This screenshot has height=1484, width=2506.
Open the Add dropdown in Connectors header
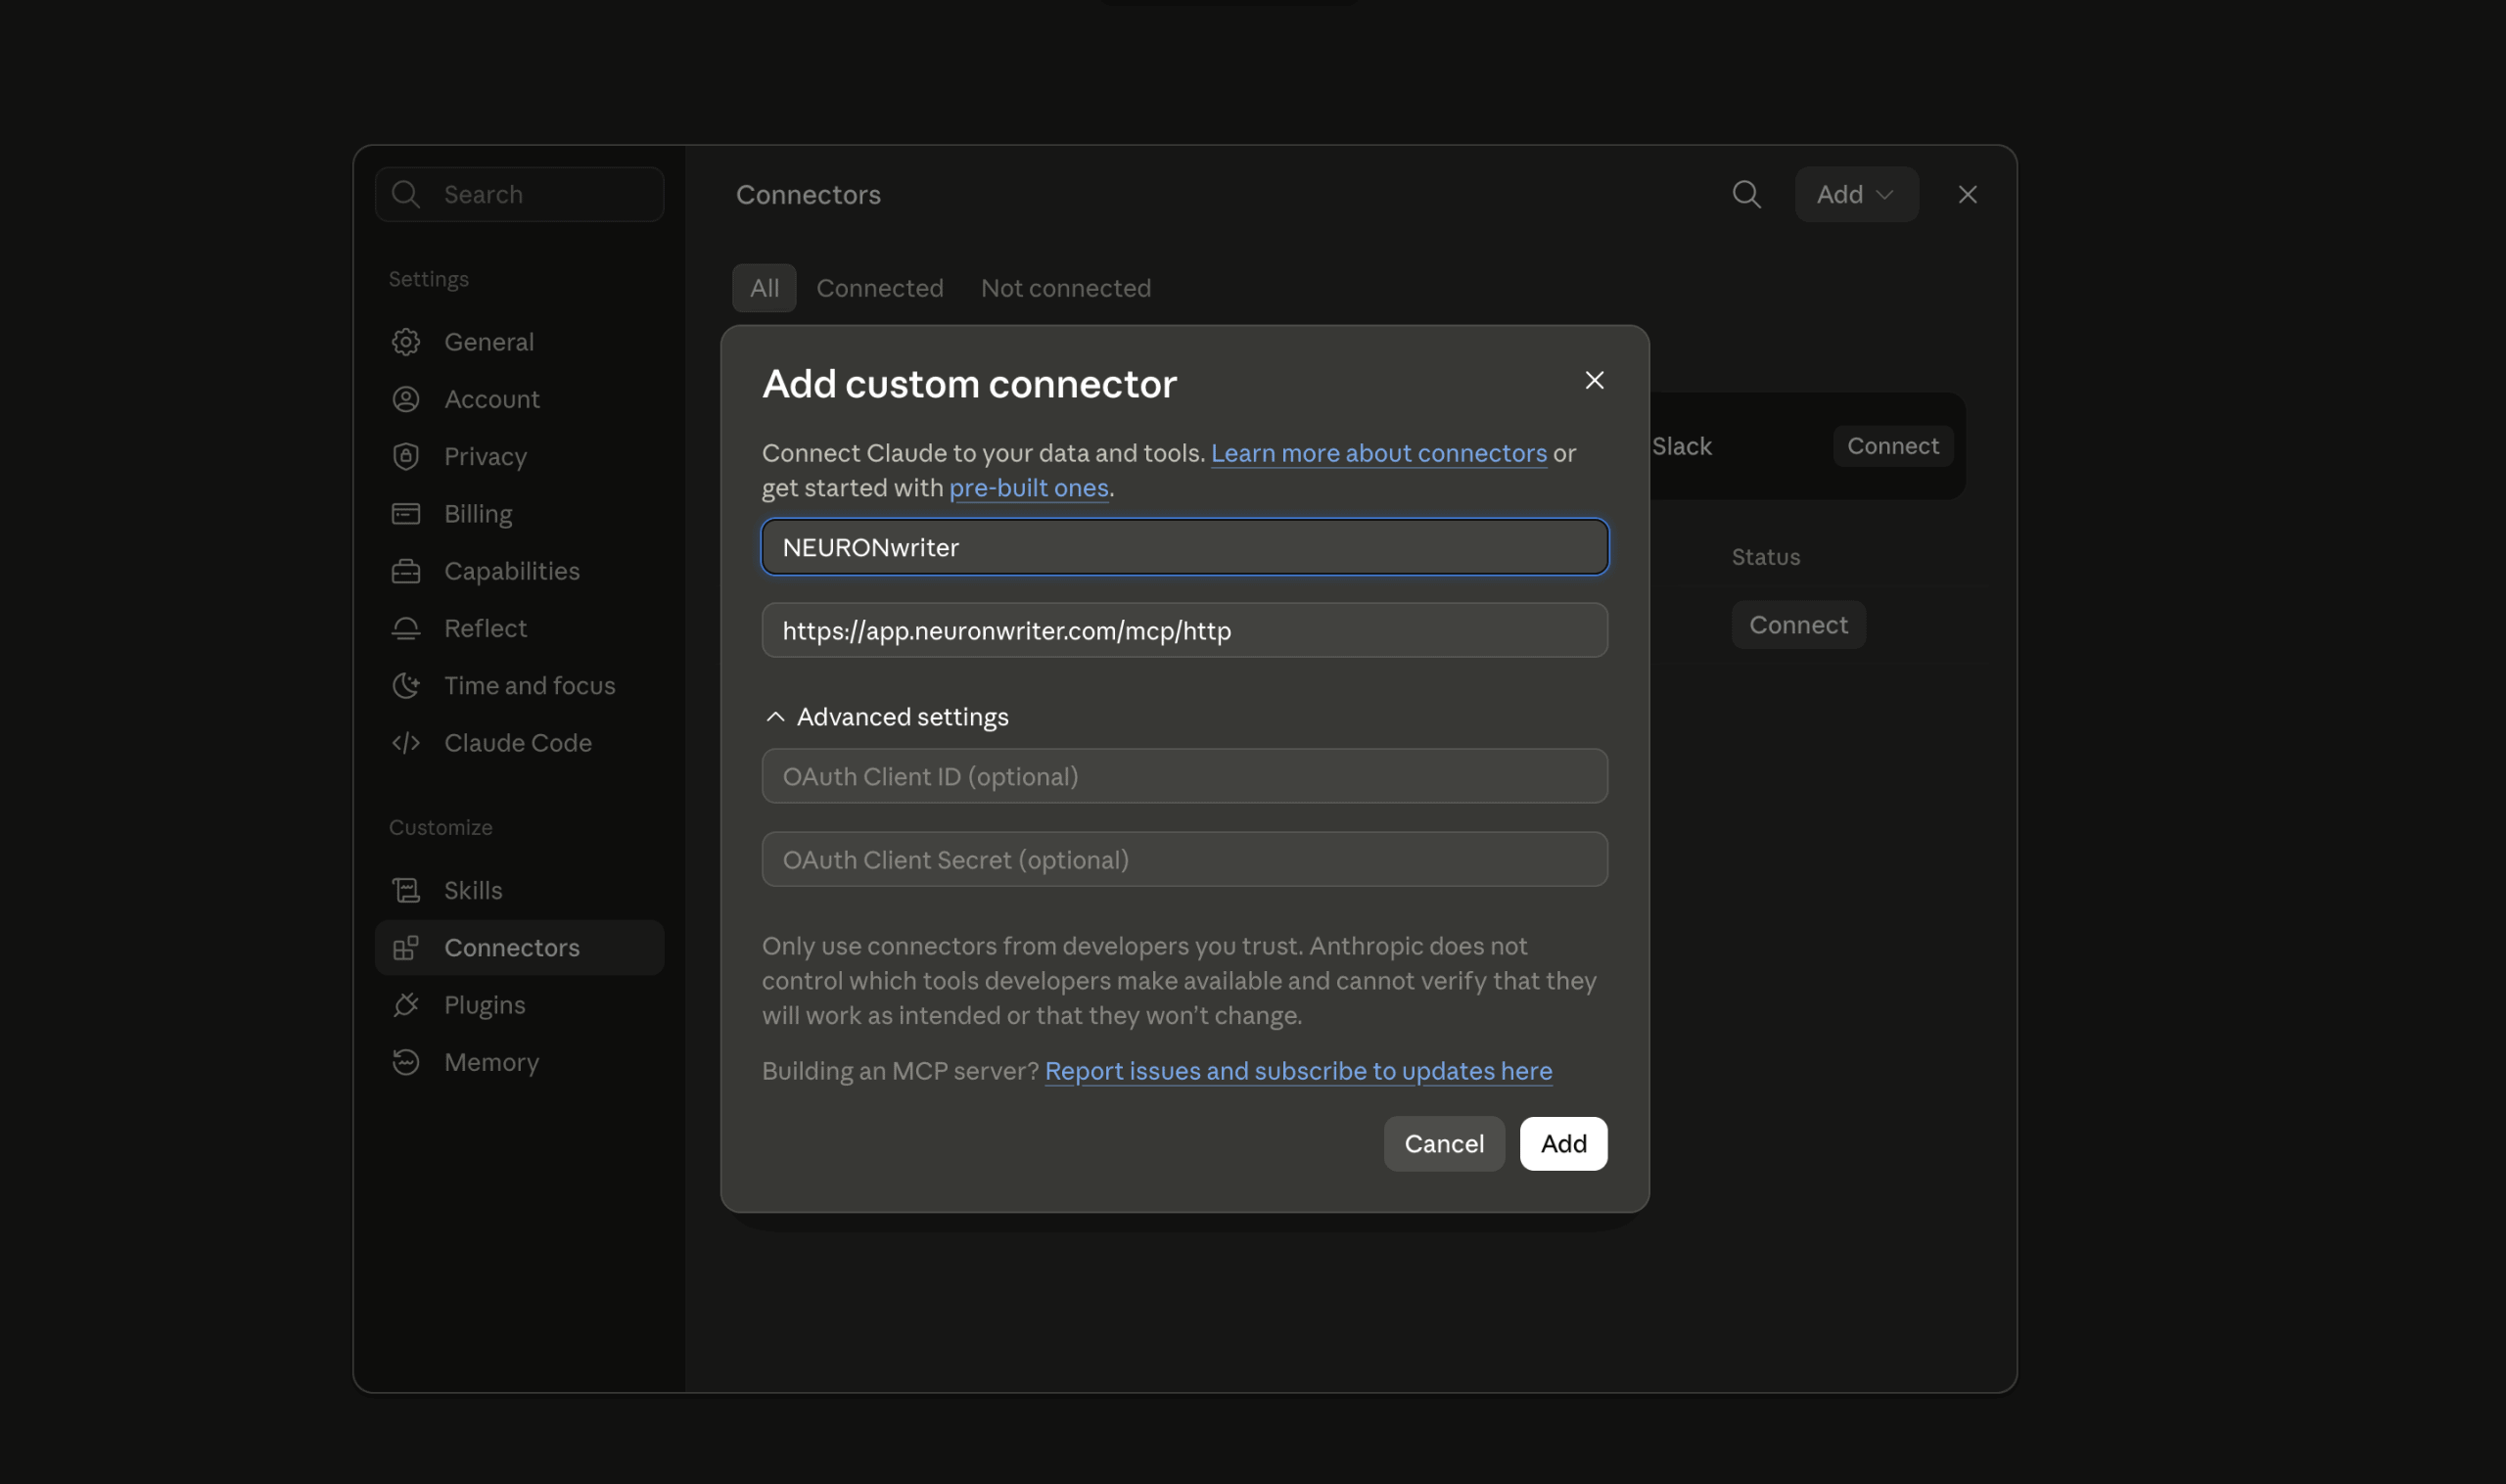(1857, 194)
